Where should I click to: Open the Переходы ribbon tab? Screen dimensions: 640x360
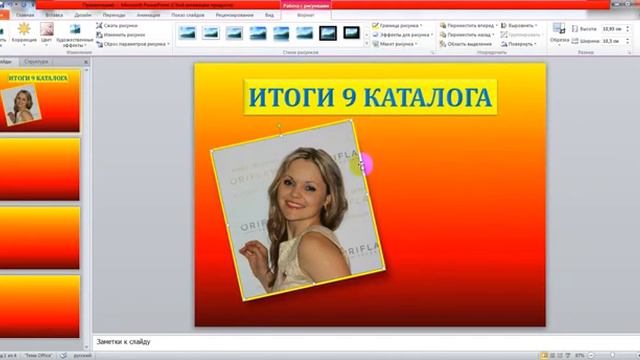(x=114, y=15)
